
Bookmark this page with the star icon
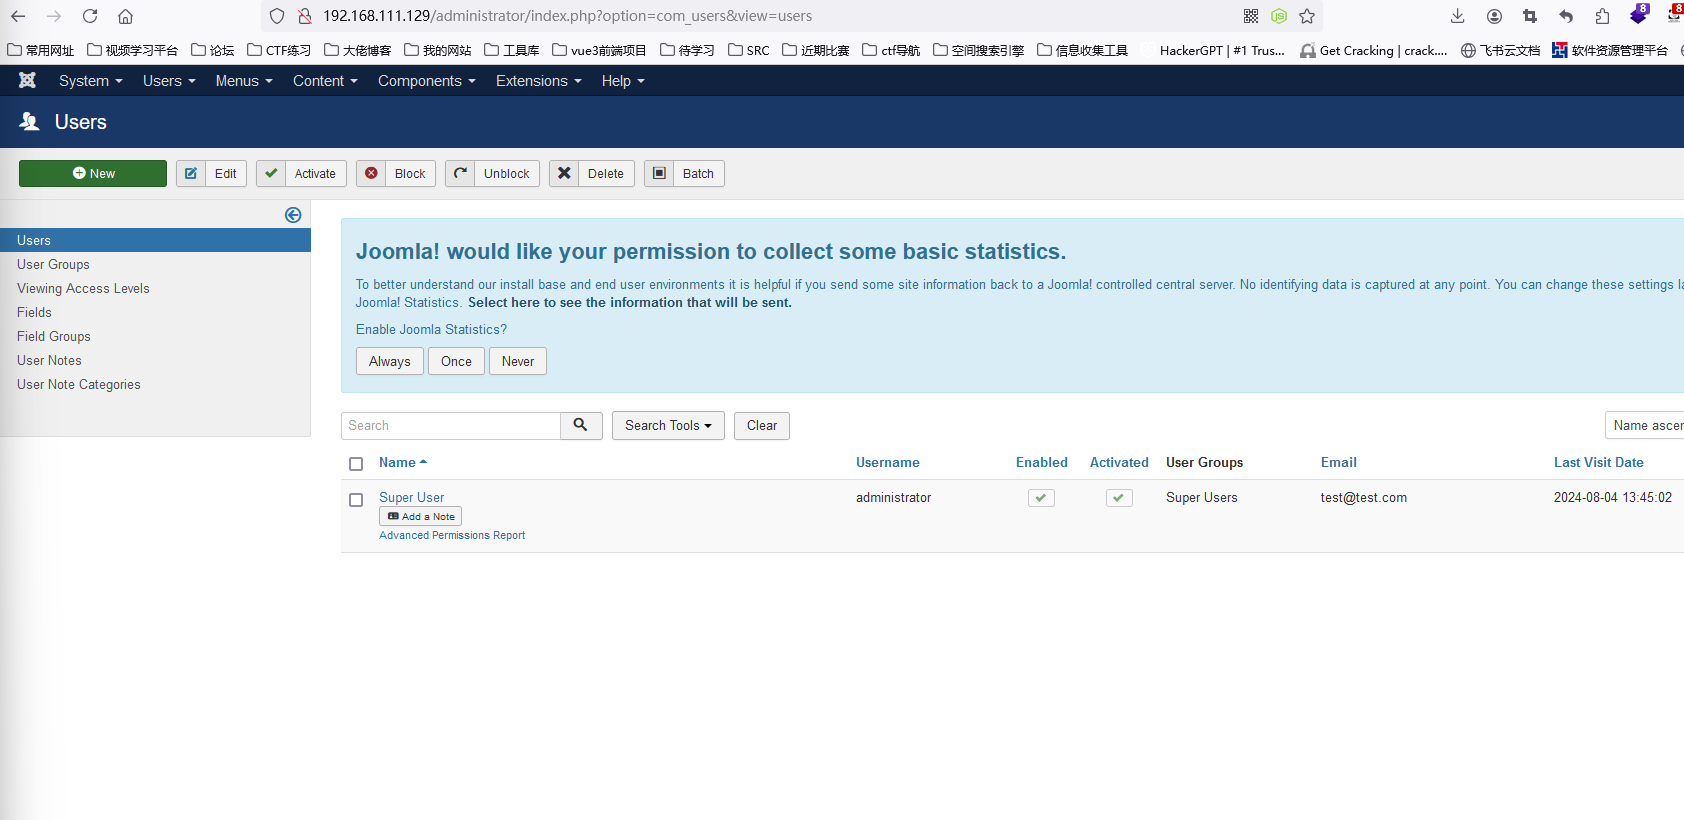click(1307, 16)
